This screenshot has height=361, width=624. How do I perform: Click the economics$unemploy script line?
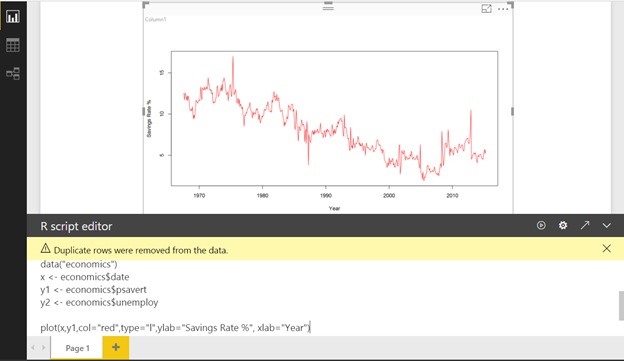point(99,302)
